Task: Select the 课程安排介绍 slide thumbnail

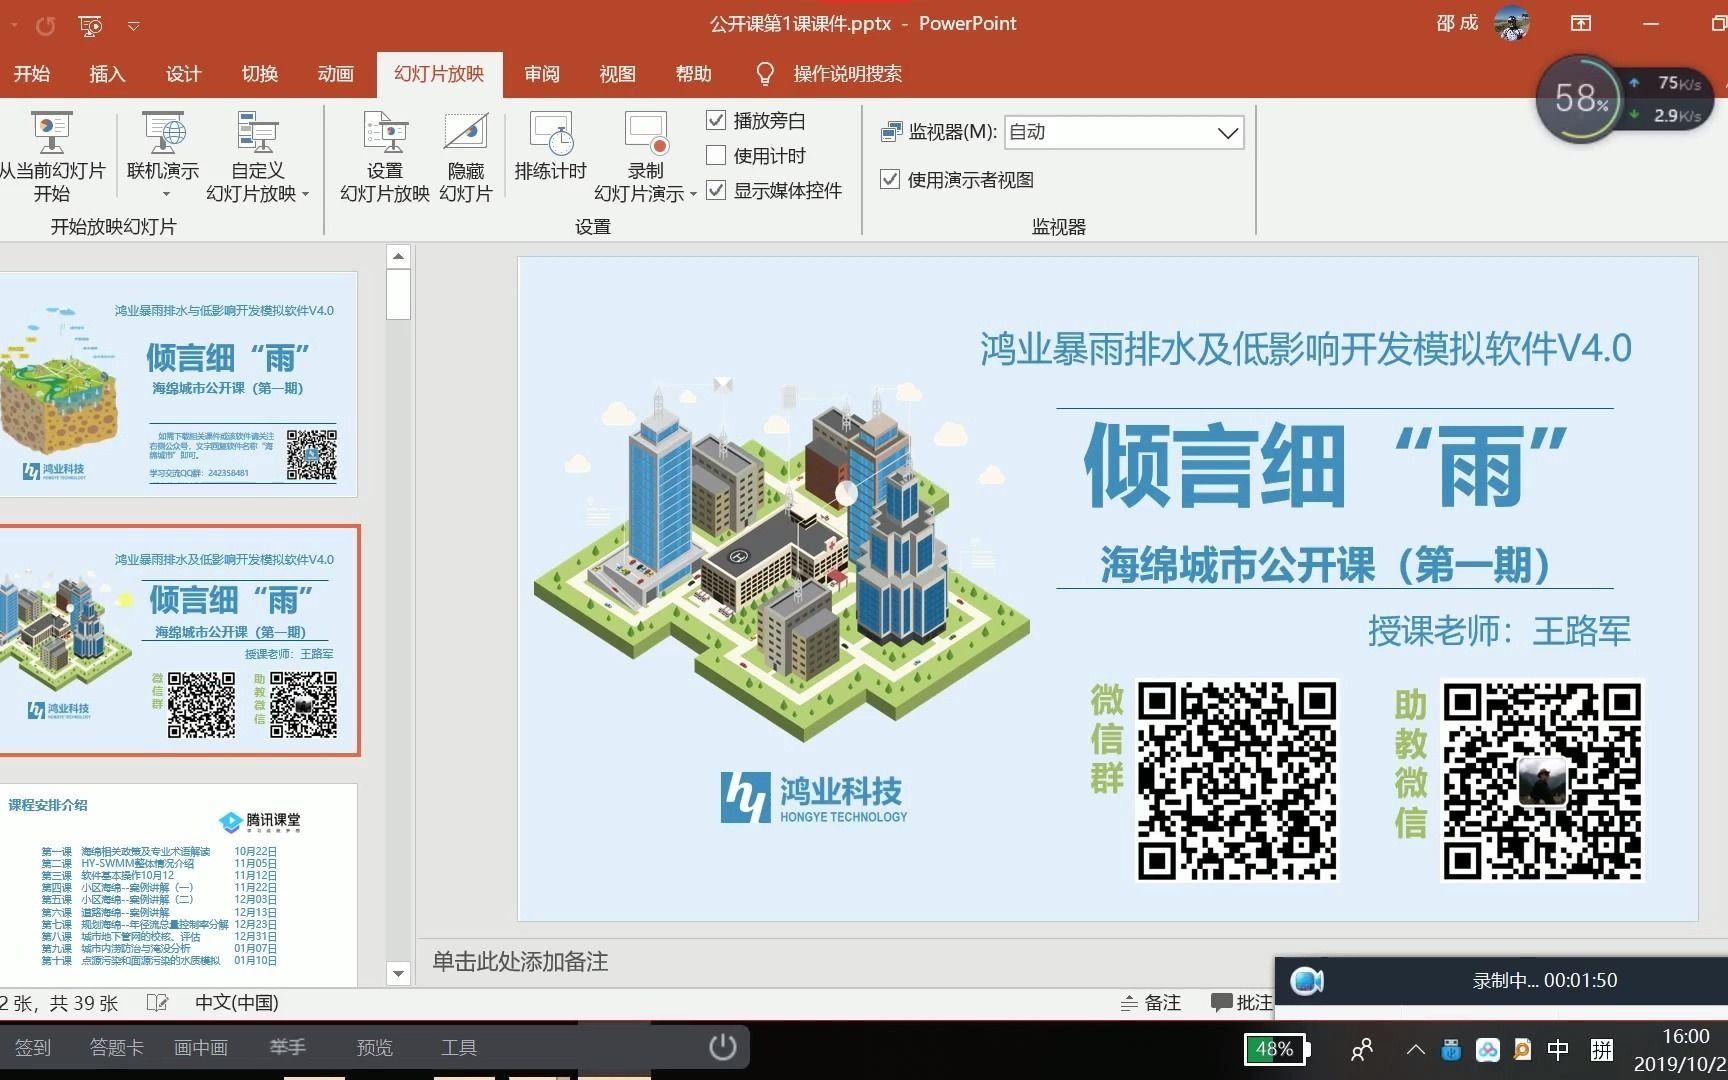Action: pos(178,884)
